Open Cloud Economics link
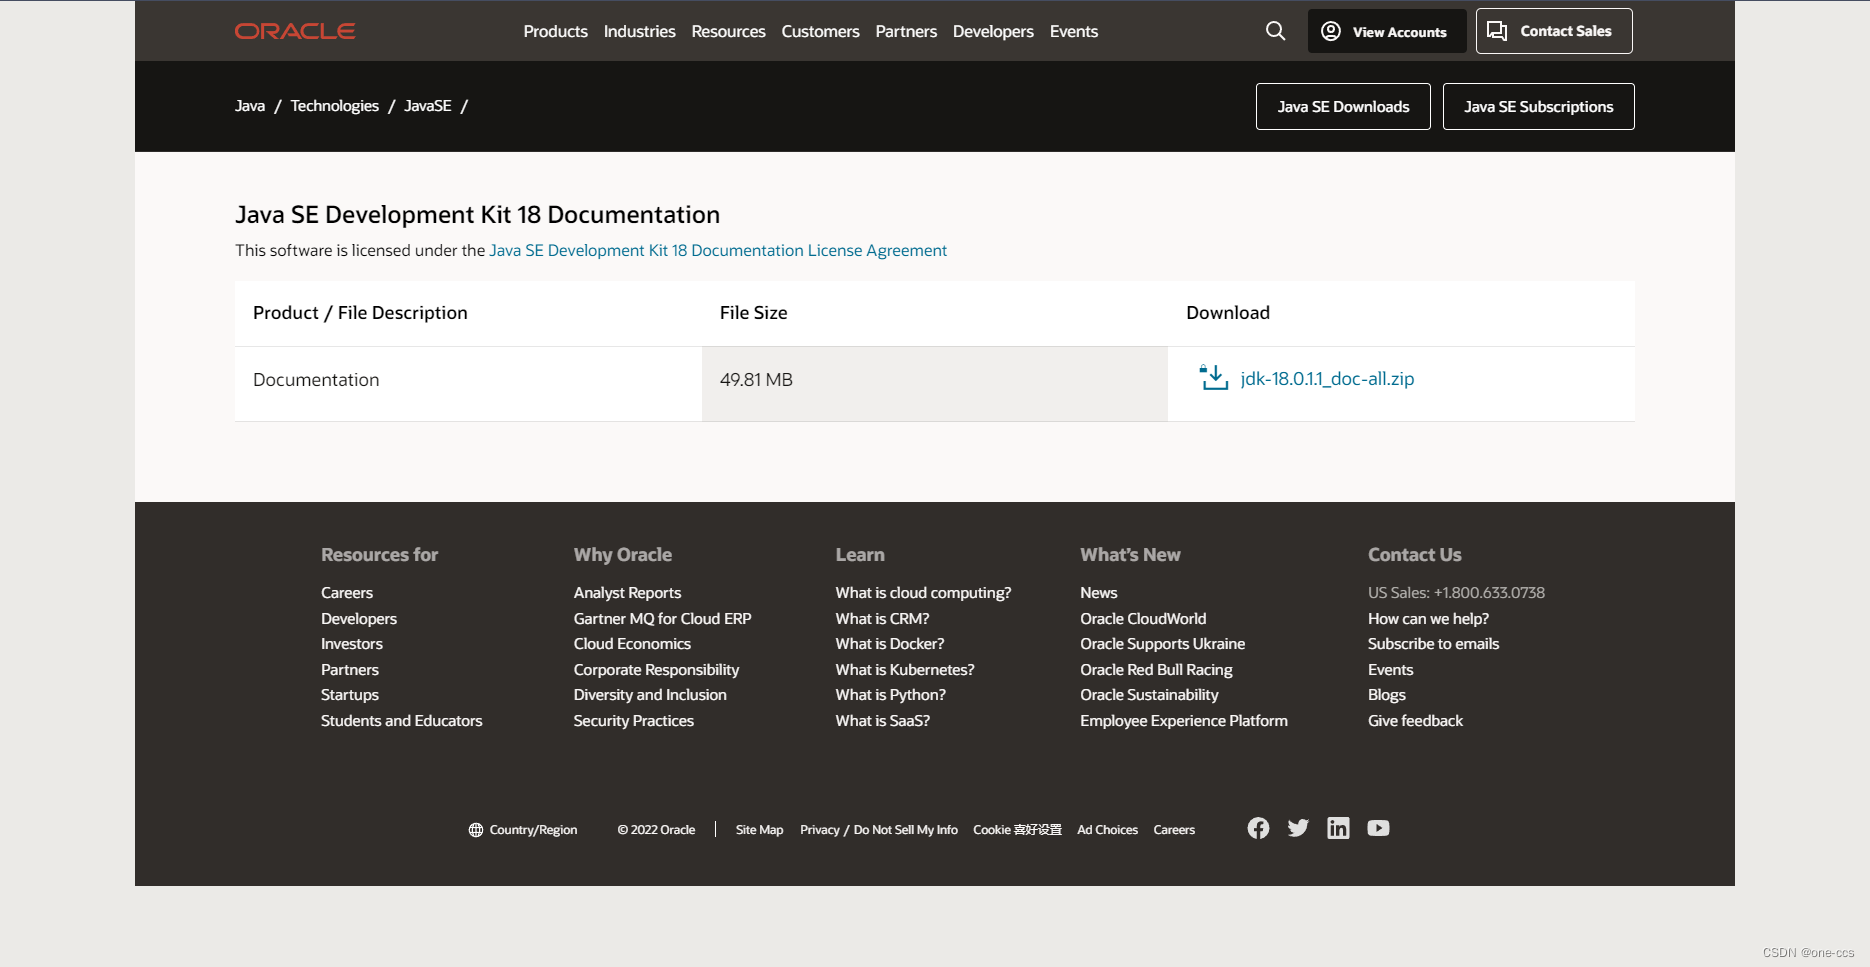1870x967 pixels. [x=632, y=644]
